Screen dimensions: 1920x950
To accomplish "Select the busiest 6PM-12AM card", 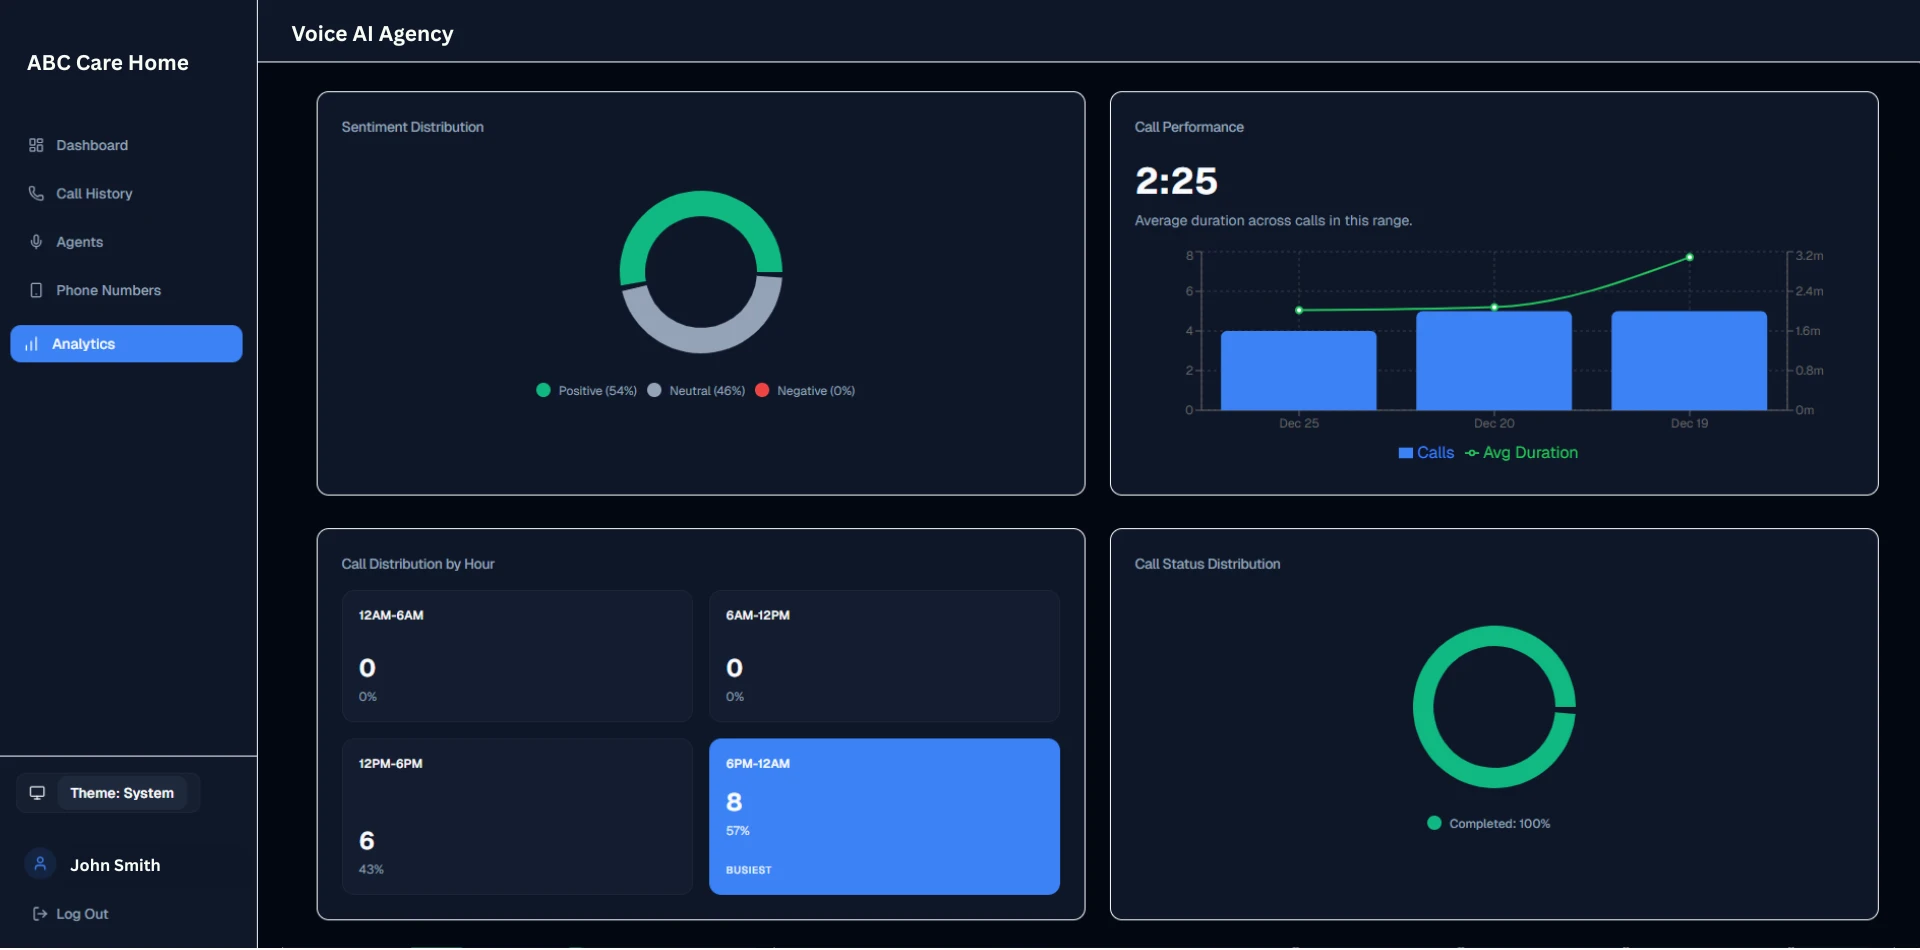I will [x=884, y=817].
